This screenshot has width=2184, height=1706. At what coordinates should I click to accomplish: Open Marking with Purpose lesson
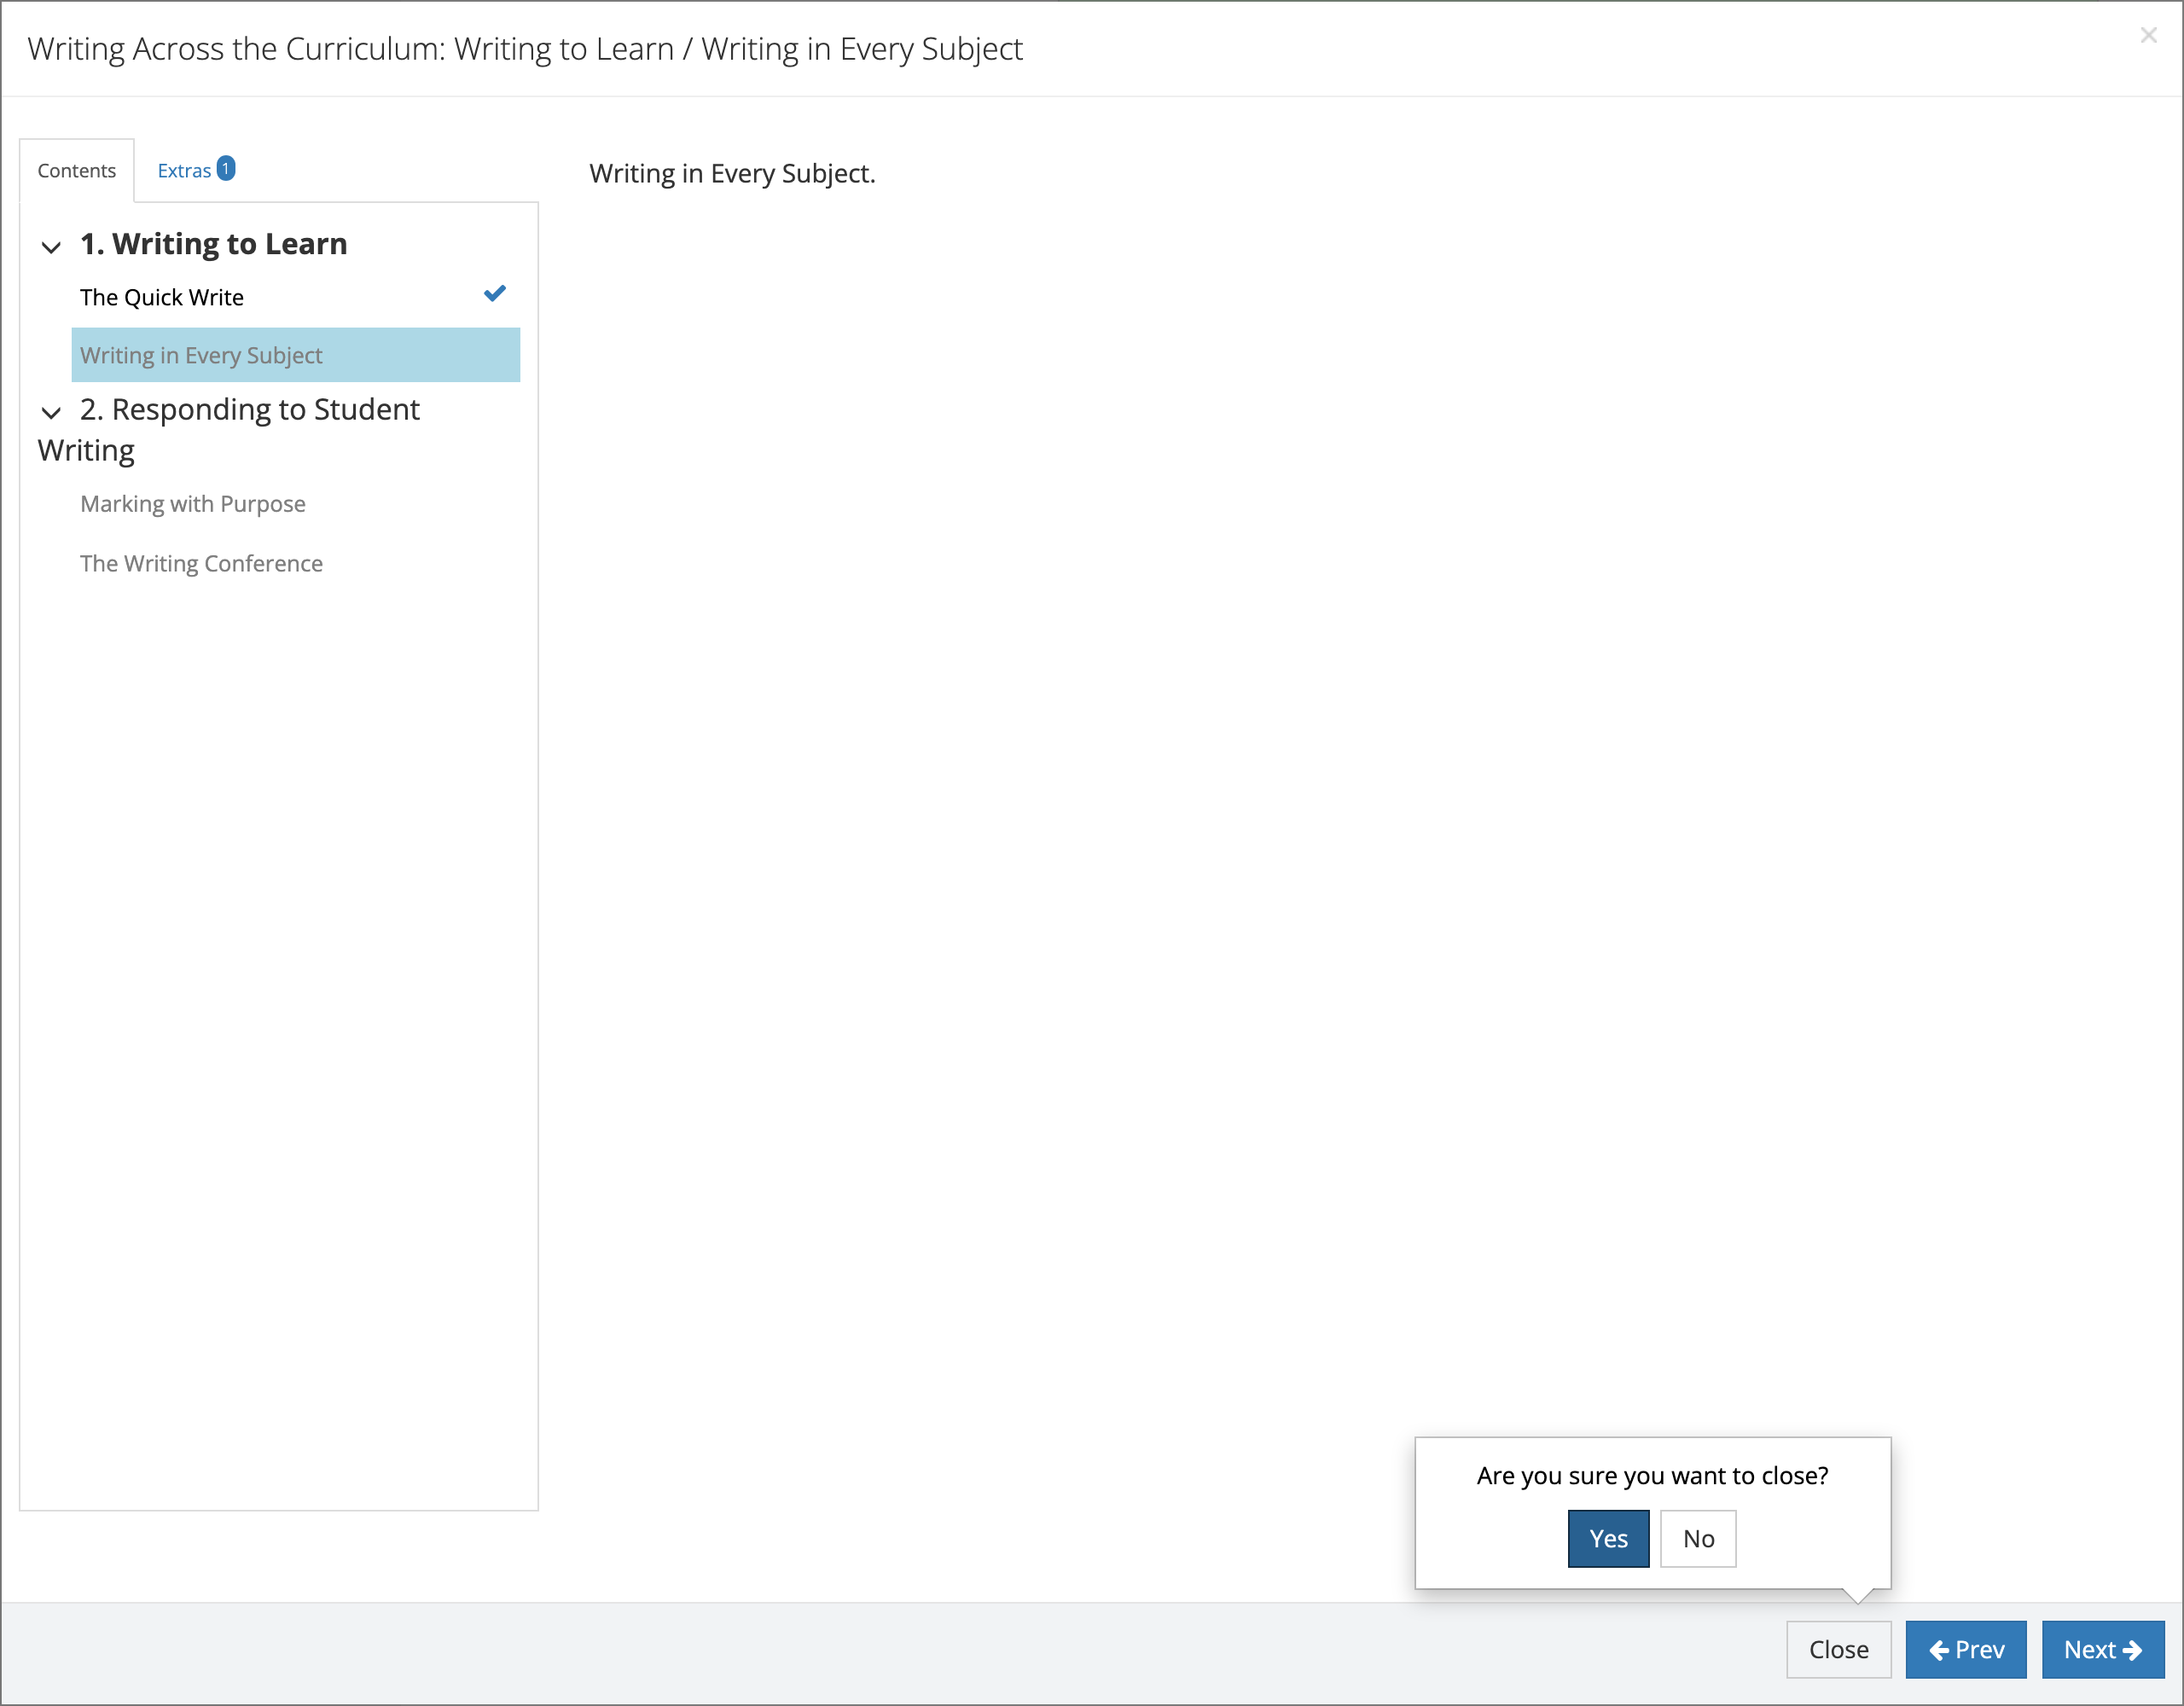[193, 504]
